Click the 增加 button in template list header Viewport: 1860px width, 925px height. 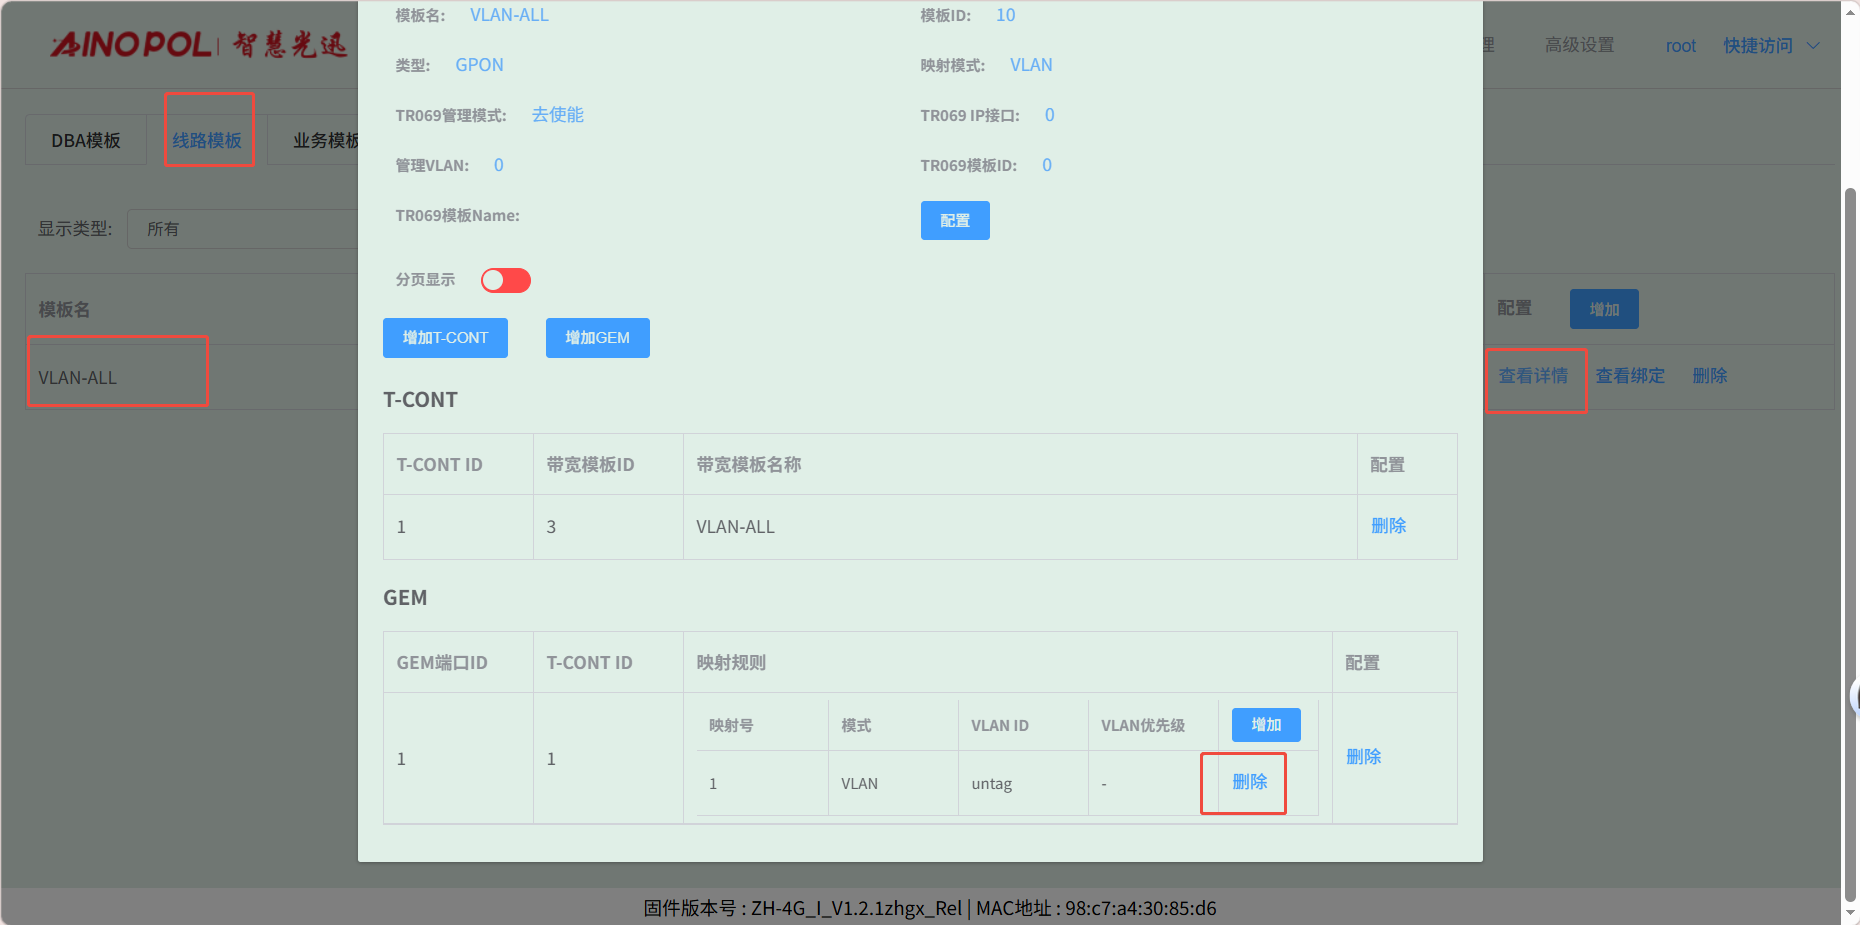(x=1603, y=309)
